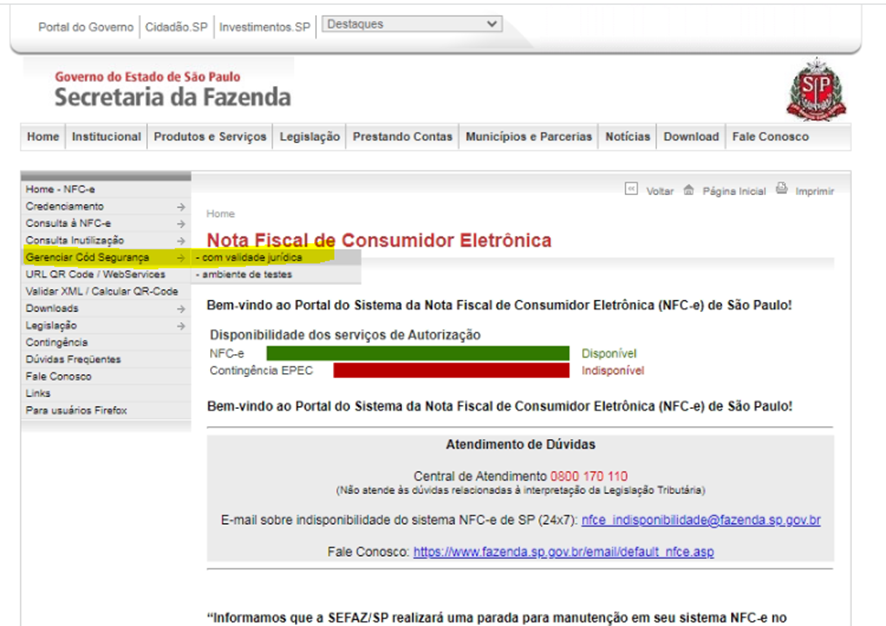Open Validar XML / Calcular QR-Code
This screenshot has height=626, width=886.
pos(101,292)
